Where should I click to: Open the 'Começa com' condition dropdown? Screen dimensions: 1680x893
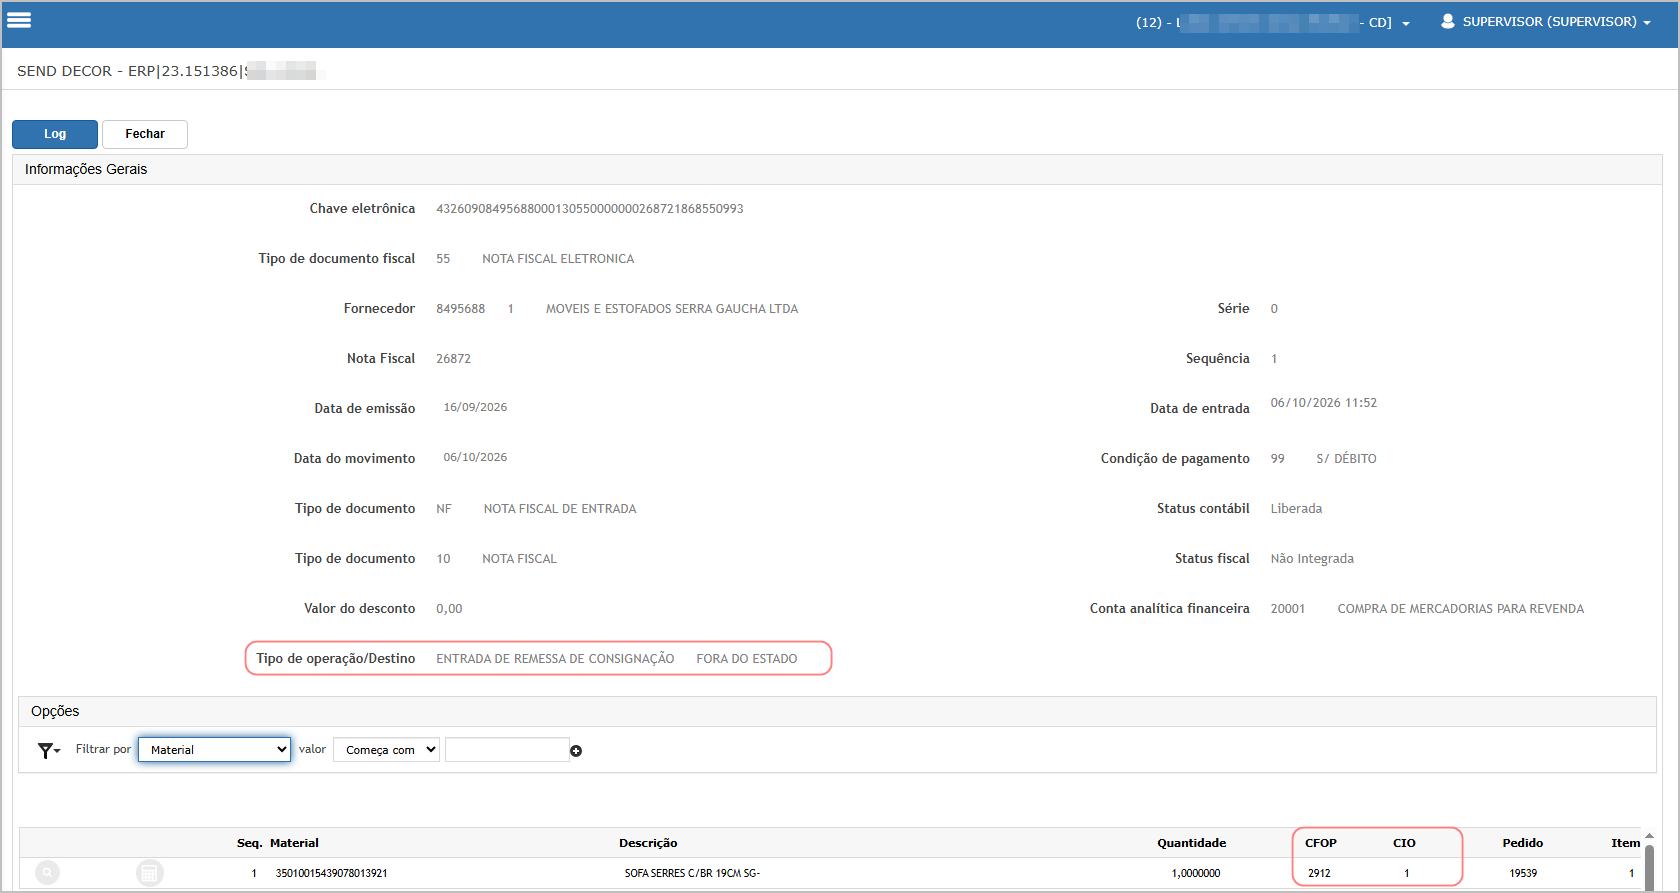tap(386, 750)
